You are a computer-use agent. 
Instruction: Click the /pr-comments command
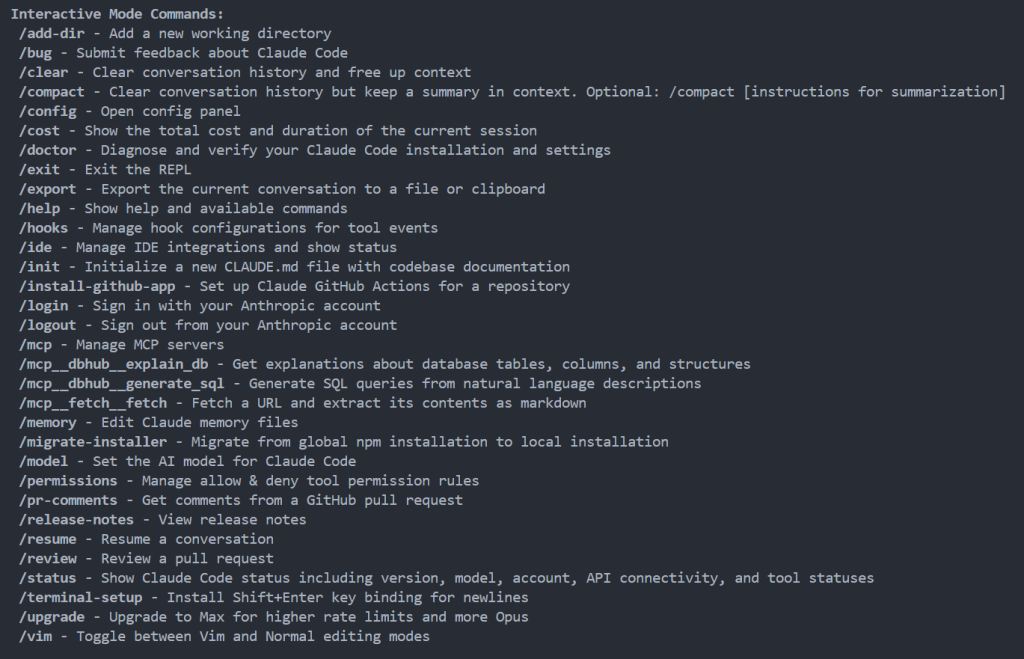click(68, 500)
